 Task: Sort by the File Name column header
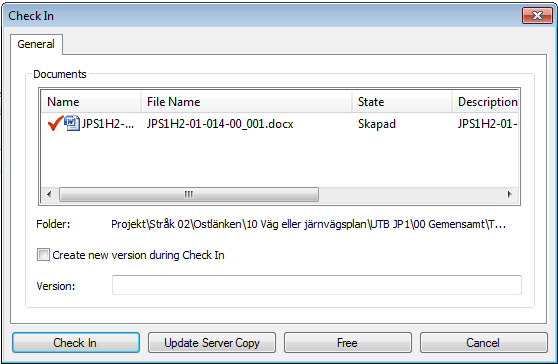point(247,102)
